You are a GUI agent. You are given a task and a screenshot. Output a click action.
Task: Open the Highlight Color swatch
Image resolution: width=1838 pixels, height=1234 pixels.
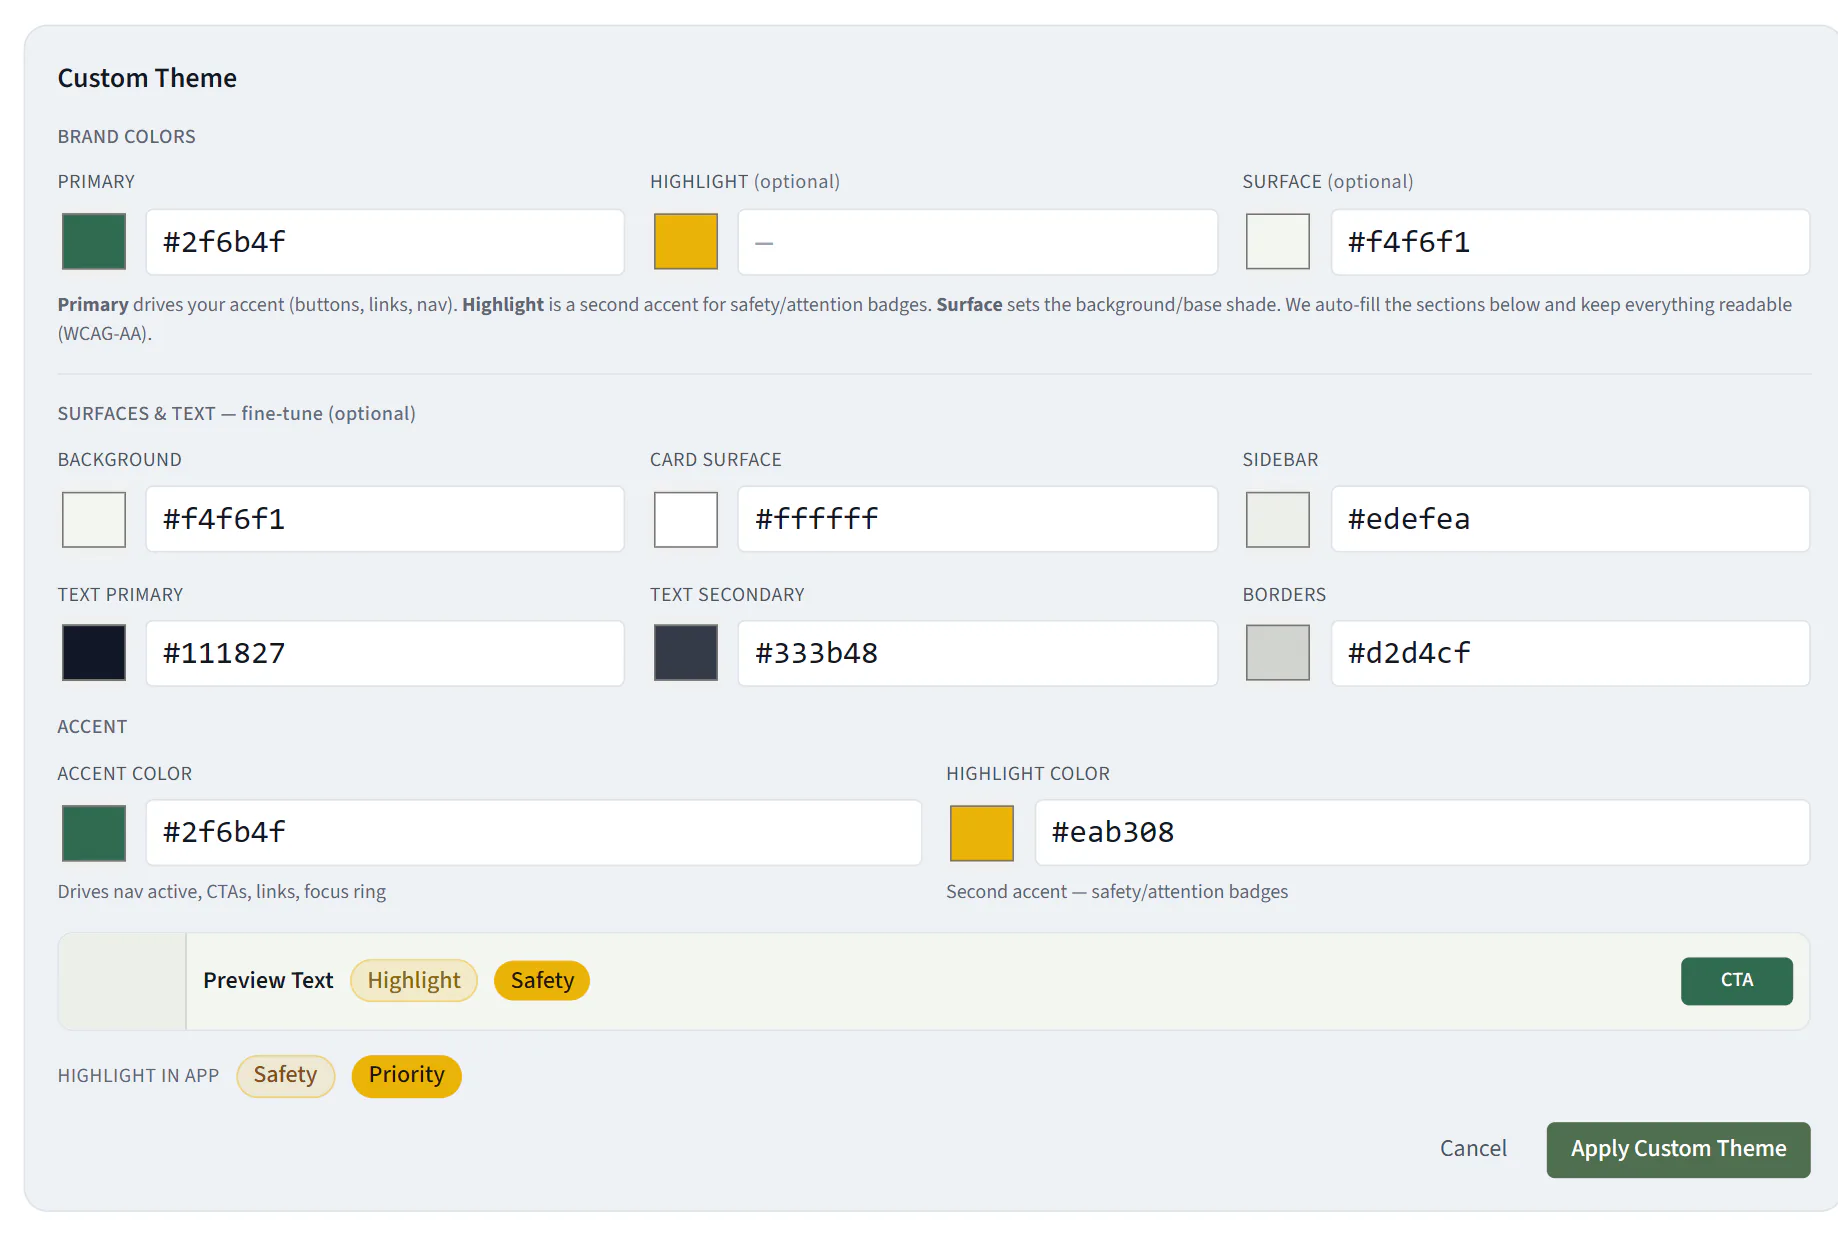coord(982,833)
